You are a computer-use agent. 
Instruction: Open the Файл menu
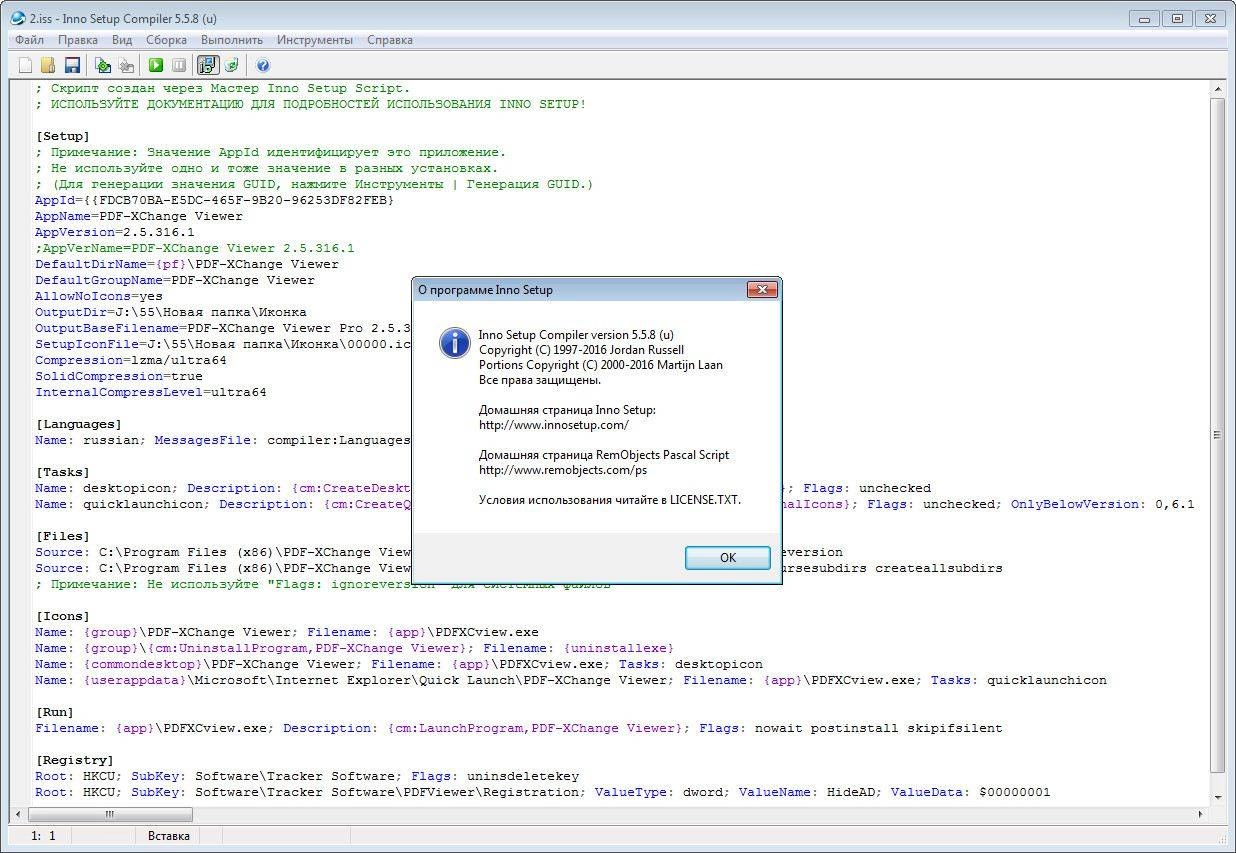(29, 40)
